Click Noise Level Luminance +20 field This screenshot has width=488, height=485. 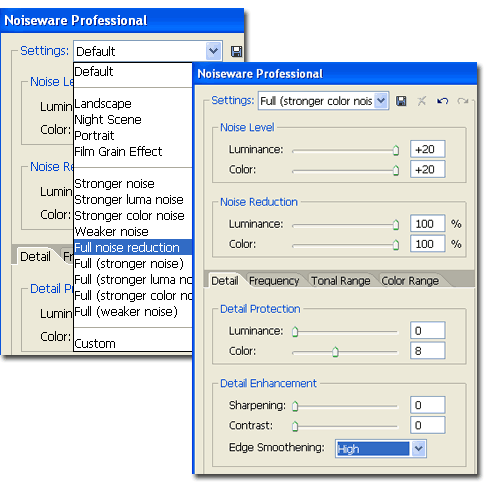click(x=428, y=149)
